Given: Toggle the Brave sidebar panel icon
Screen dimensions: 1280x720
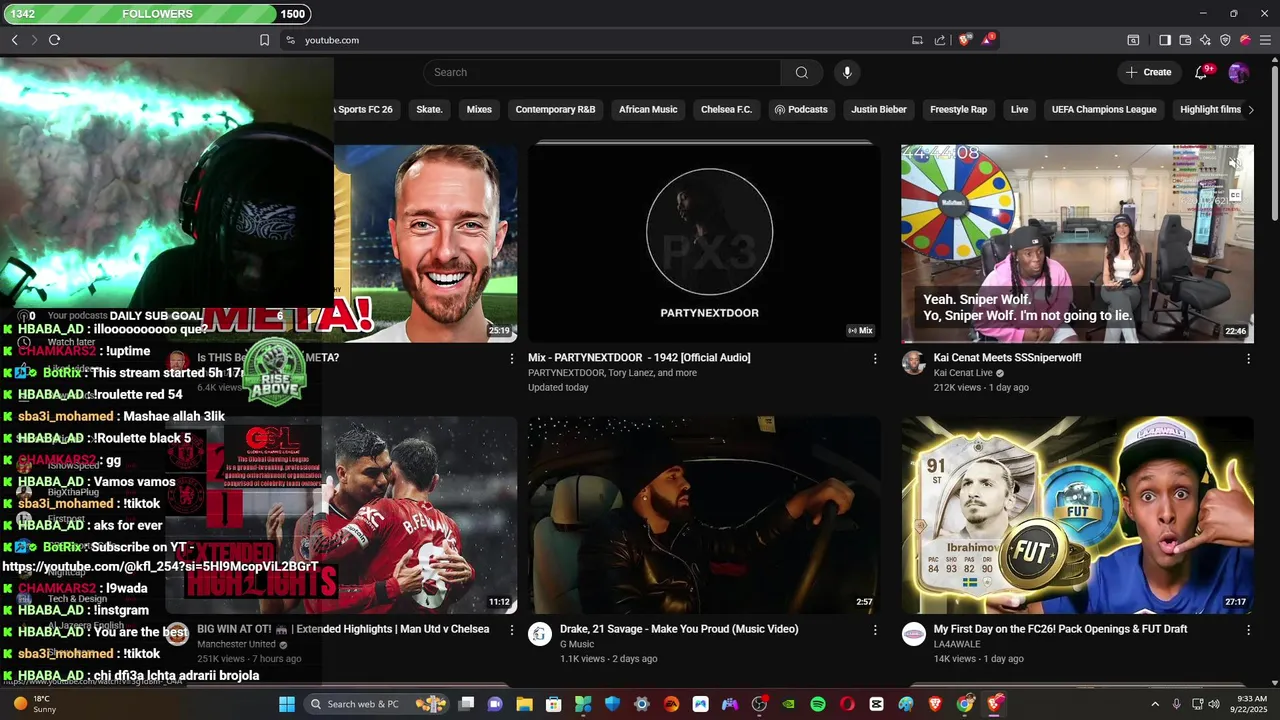Looking at the screenshot, I should click(1165, 40).
